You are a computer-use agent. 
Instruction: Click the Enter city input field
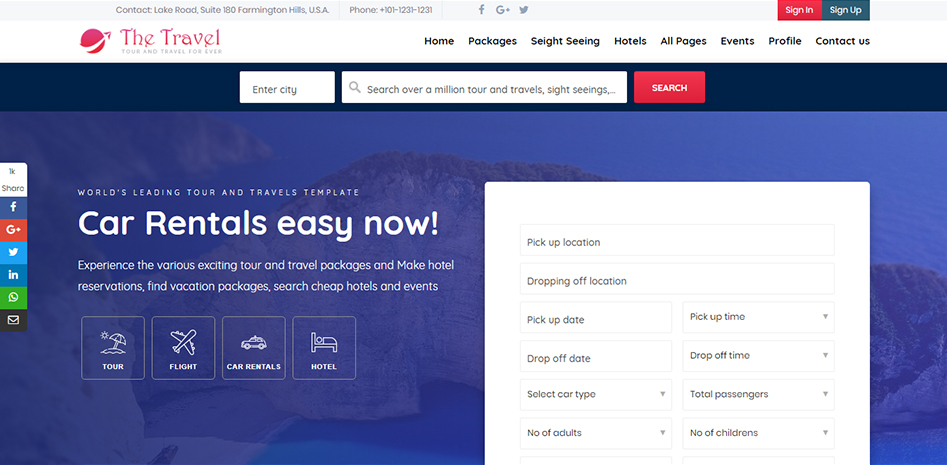tap(287, 88)
